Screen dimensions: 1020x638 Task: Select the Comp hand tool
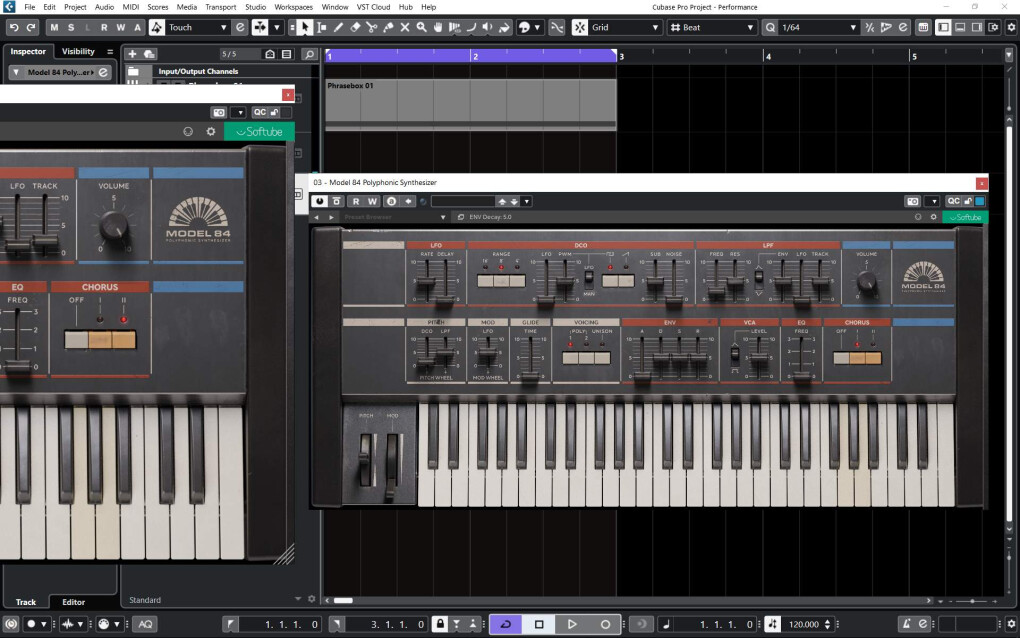pyautogui.click(x=438, y=27)
